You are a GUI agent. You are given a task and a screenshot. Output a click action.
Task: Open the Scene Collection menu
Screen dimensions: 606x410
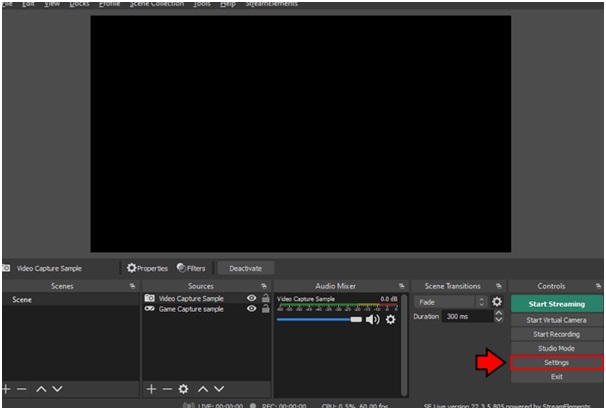[x=156, y=4]
